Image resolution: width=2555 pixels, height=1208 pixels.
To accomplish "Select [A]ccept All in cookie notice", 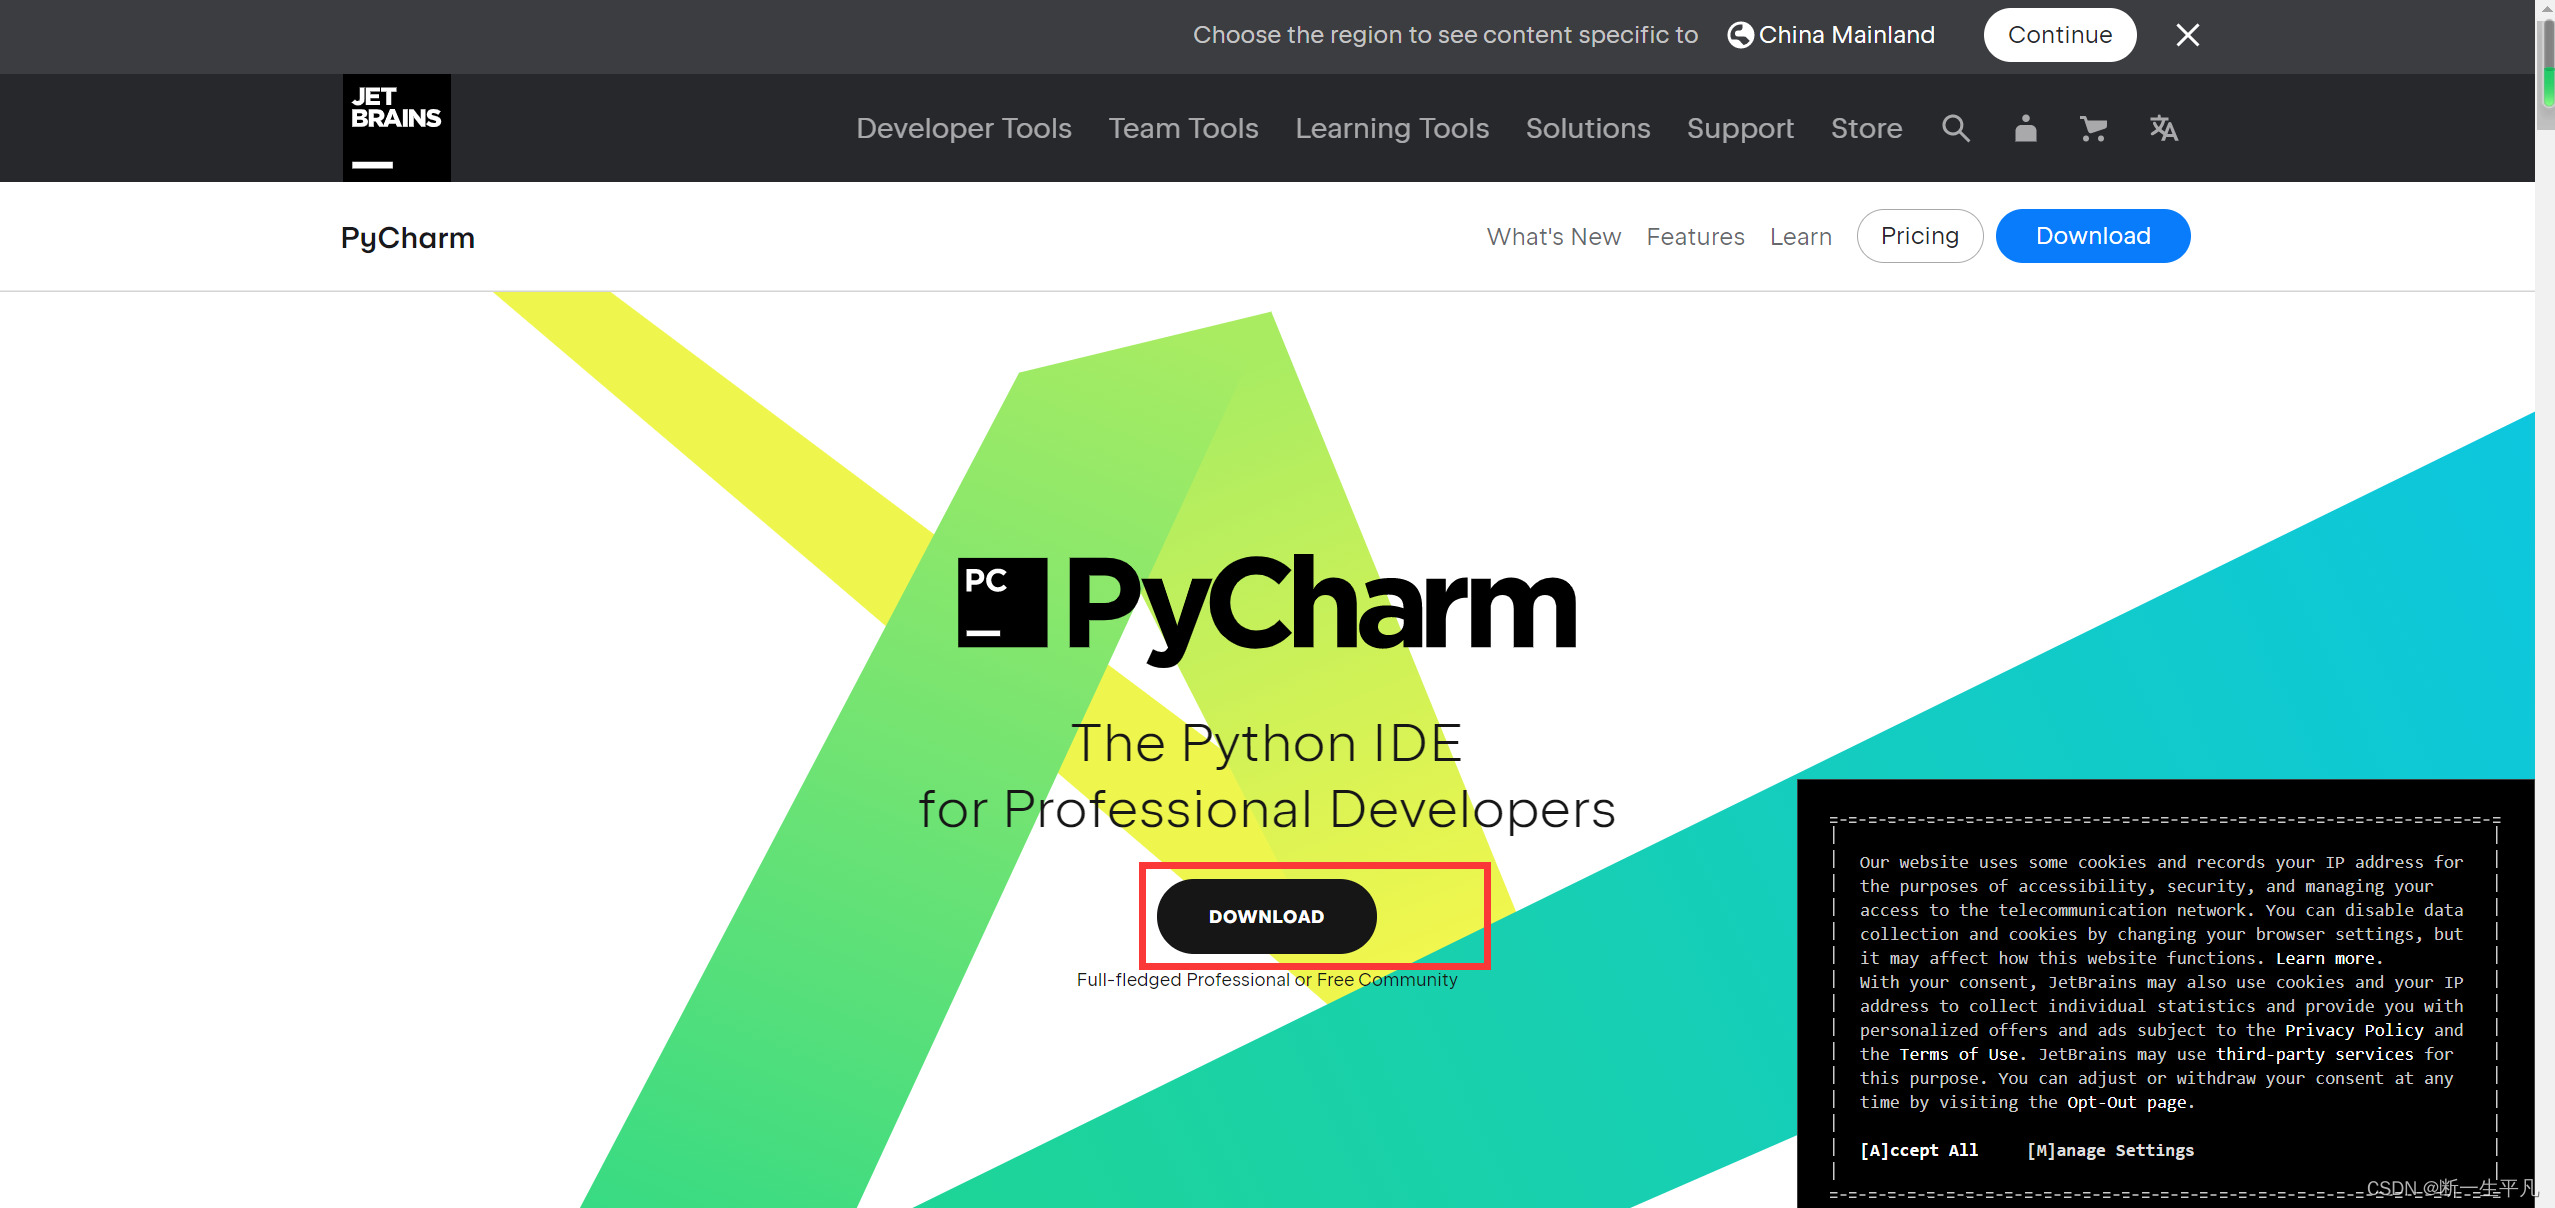I will point(1918,1150).
